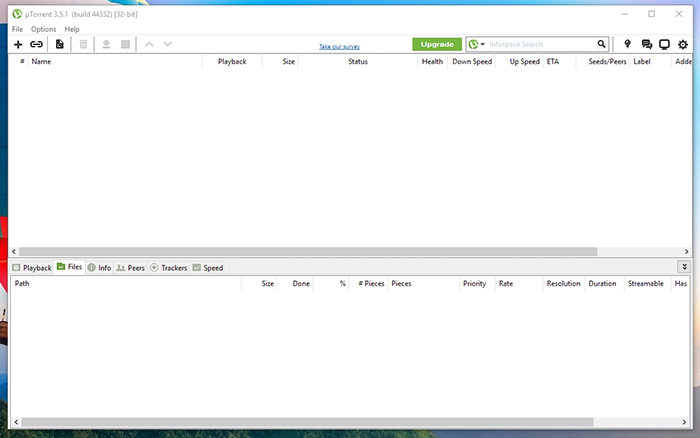
Task: Open the Help menu
Action: 72,29
